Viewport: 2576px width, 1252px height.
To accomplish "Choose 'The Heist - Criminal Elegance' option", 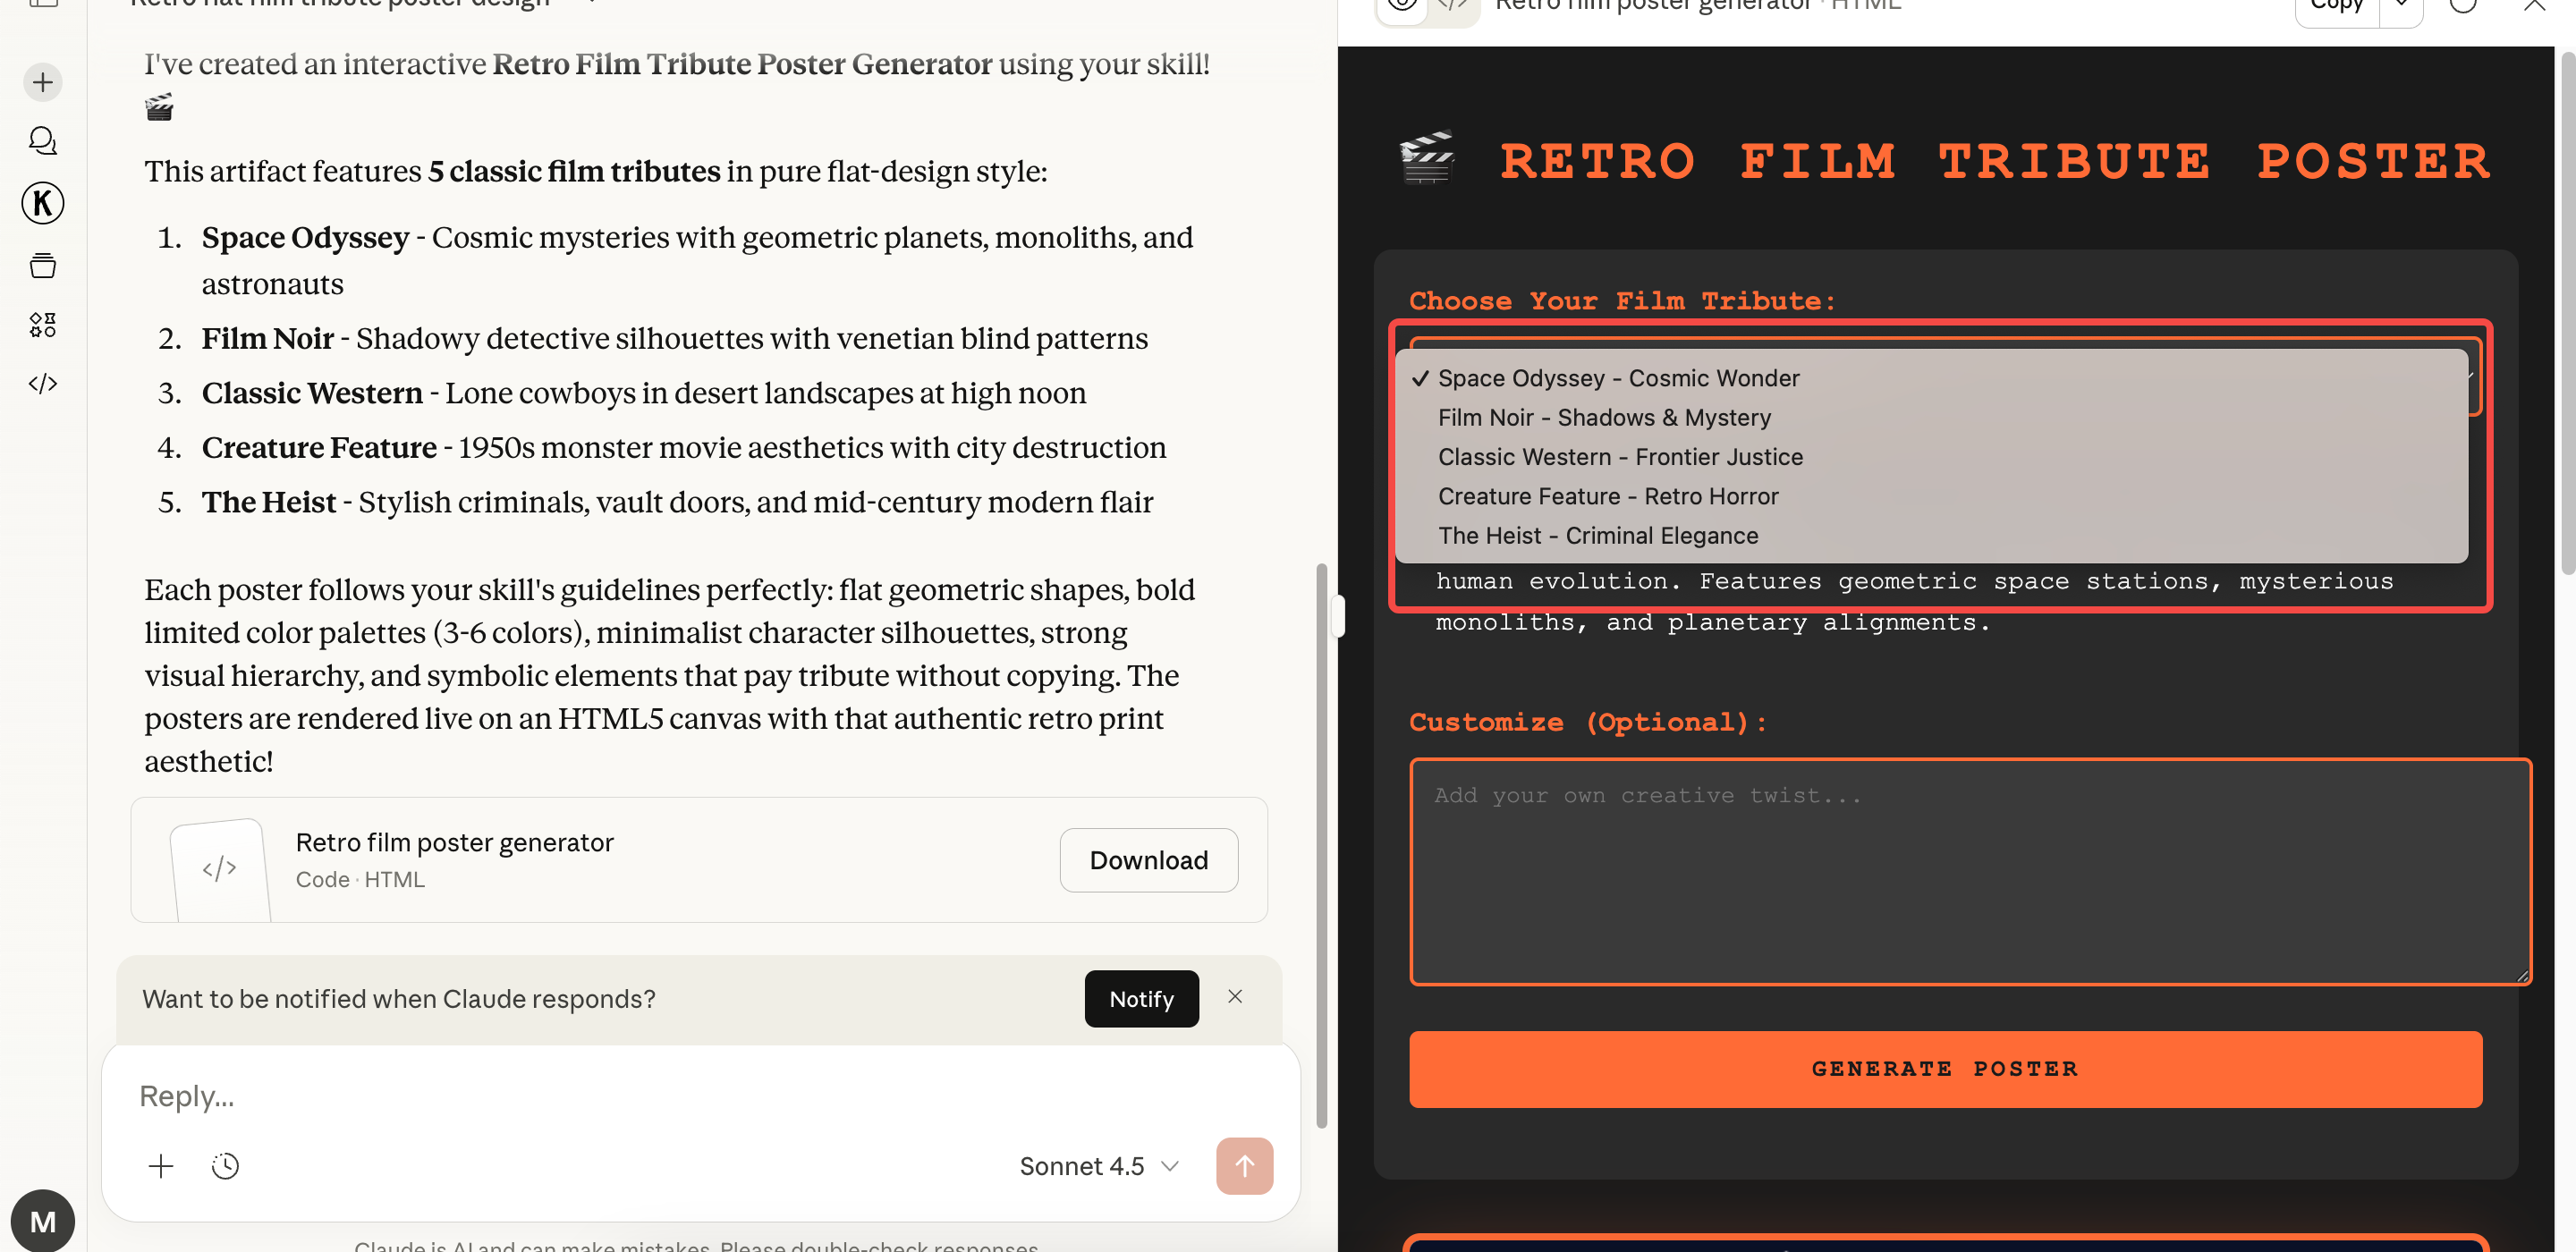I will coord(1598,536).
